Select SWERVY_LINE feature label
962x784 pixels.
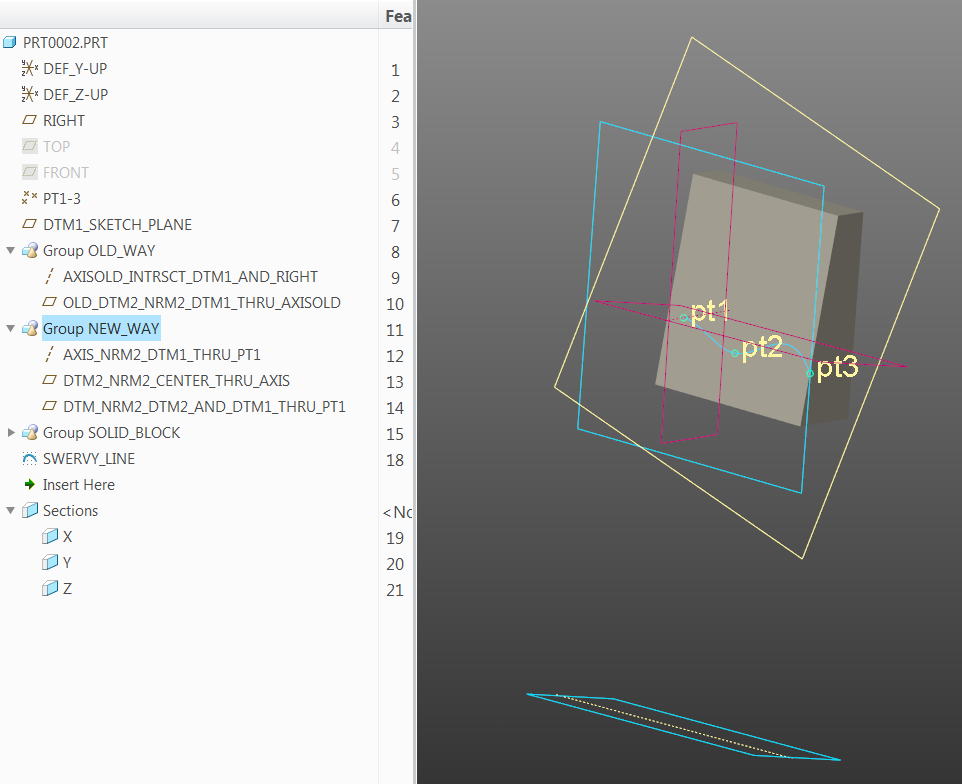[89, 458]
